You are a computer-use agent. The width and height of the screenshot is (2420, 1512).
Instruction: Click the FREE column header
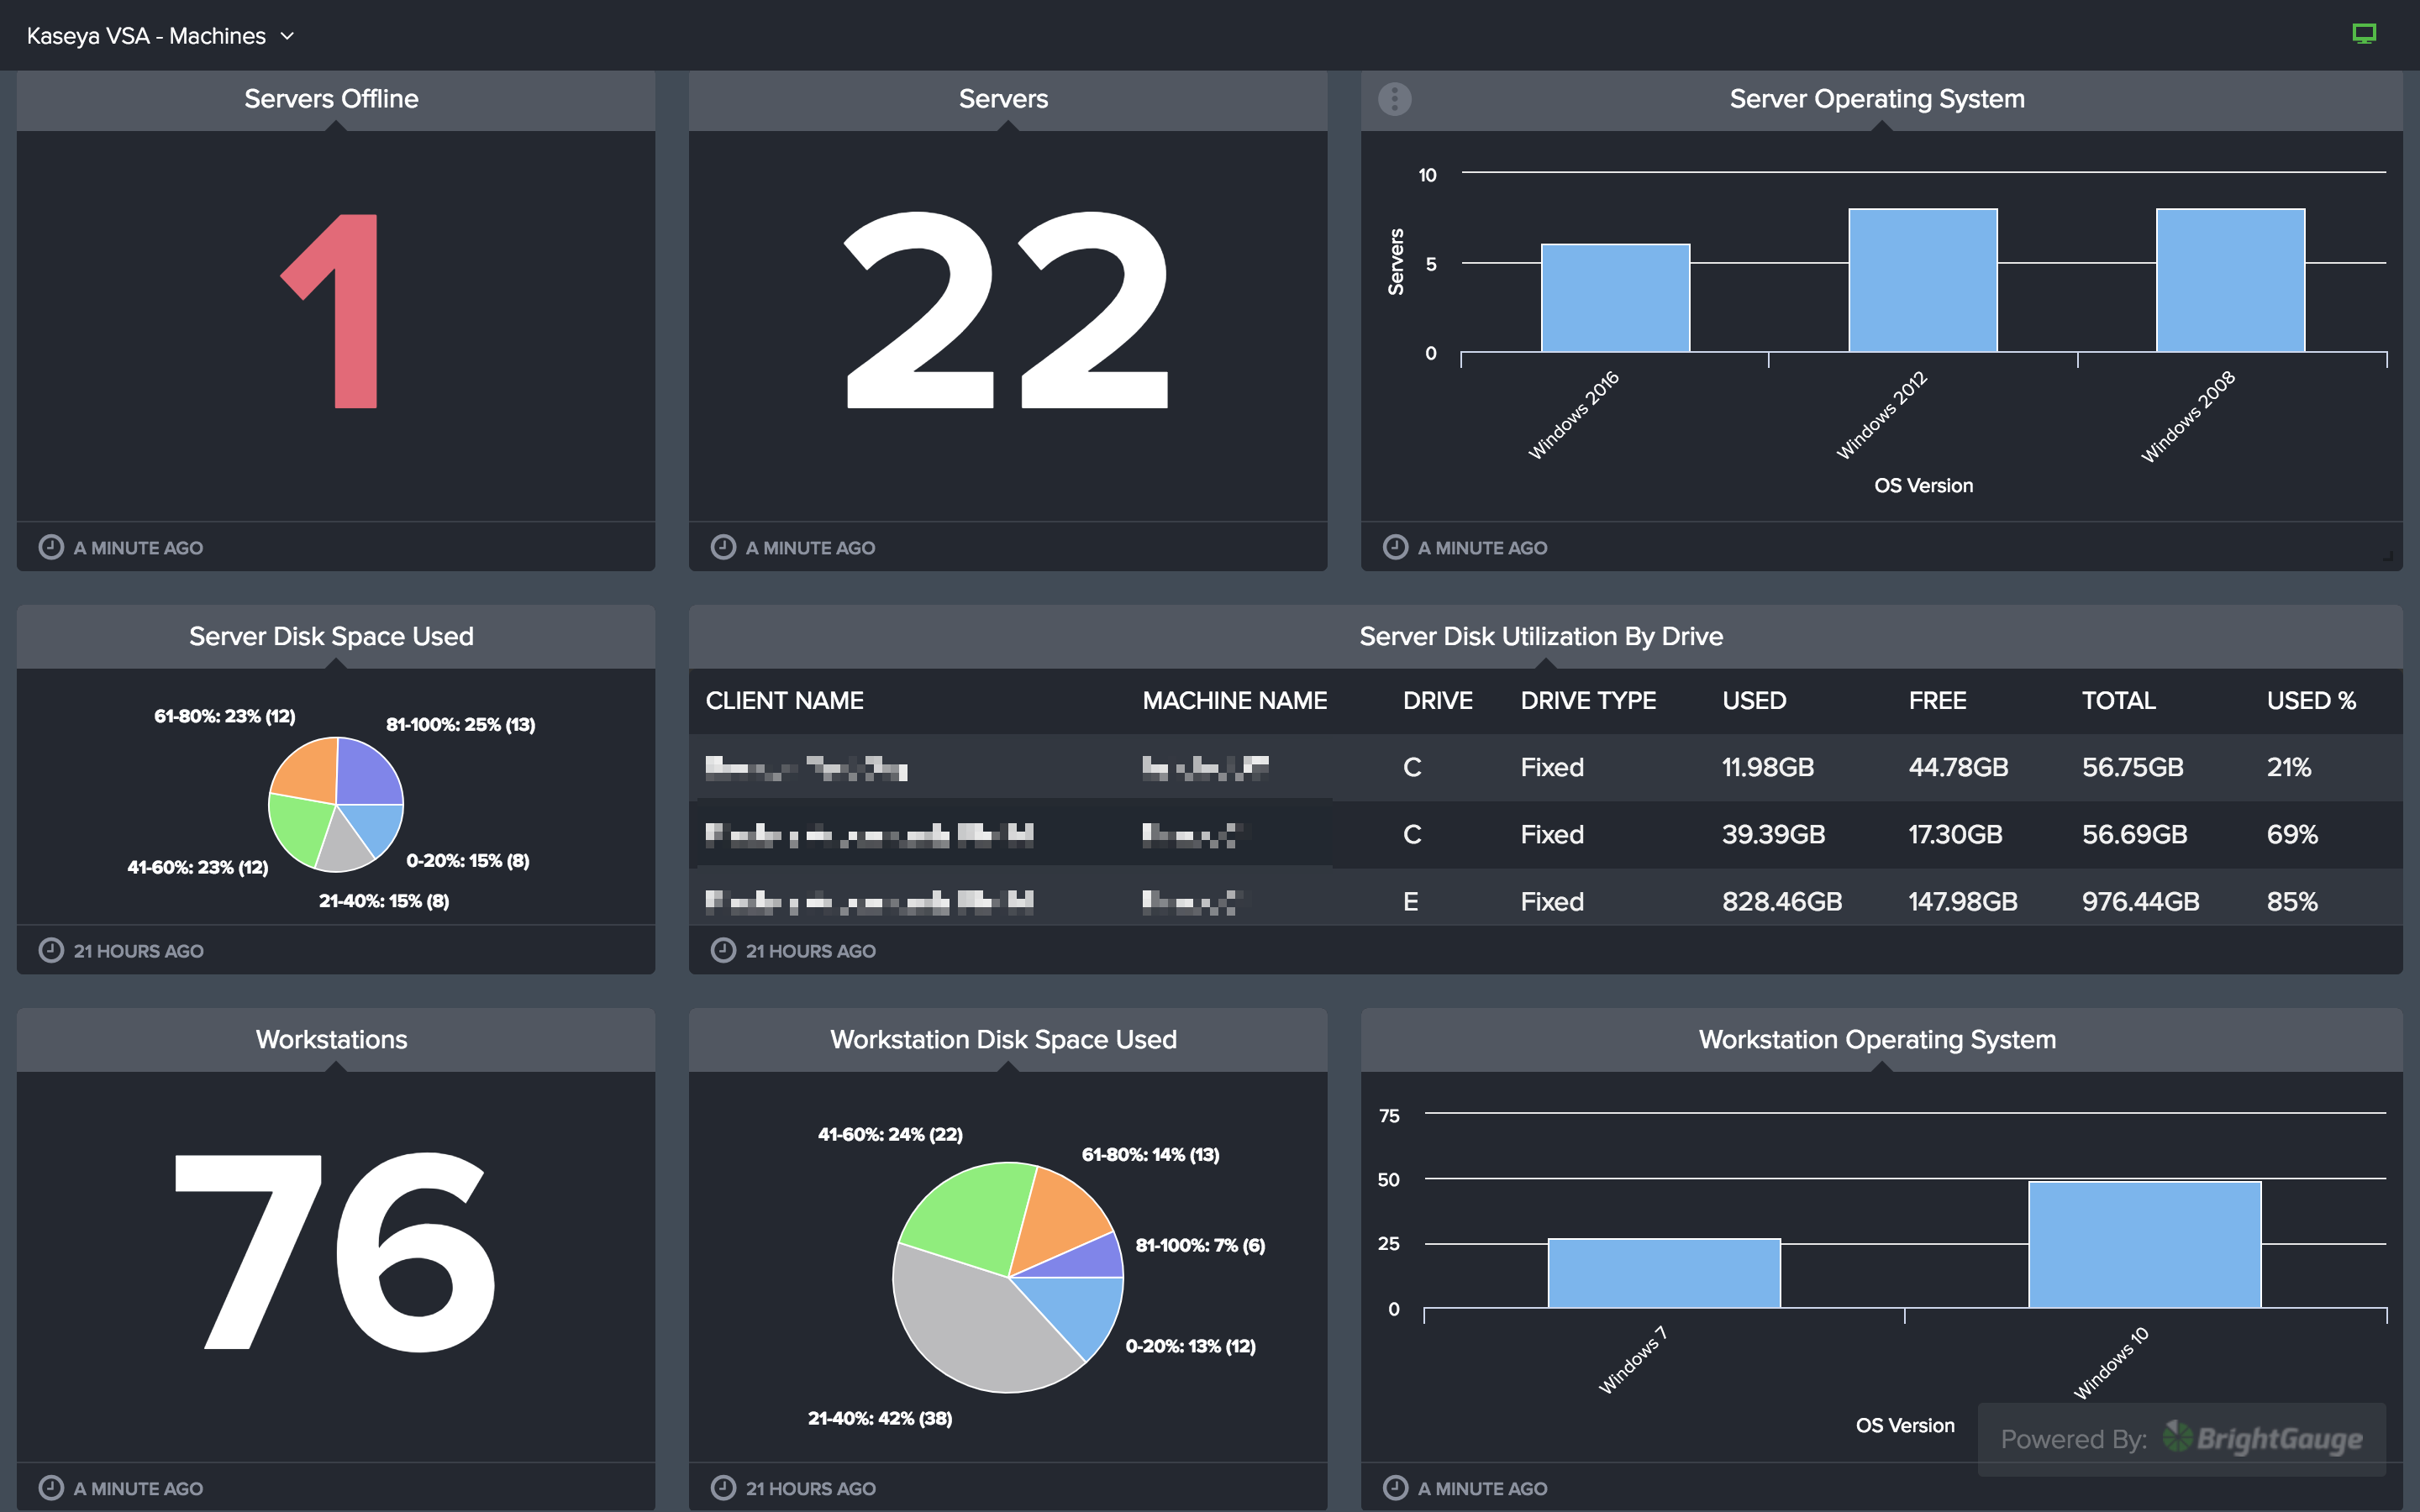pos(1937,700)
